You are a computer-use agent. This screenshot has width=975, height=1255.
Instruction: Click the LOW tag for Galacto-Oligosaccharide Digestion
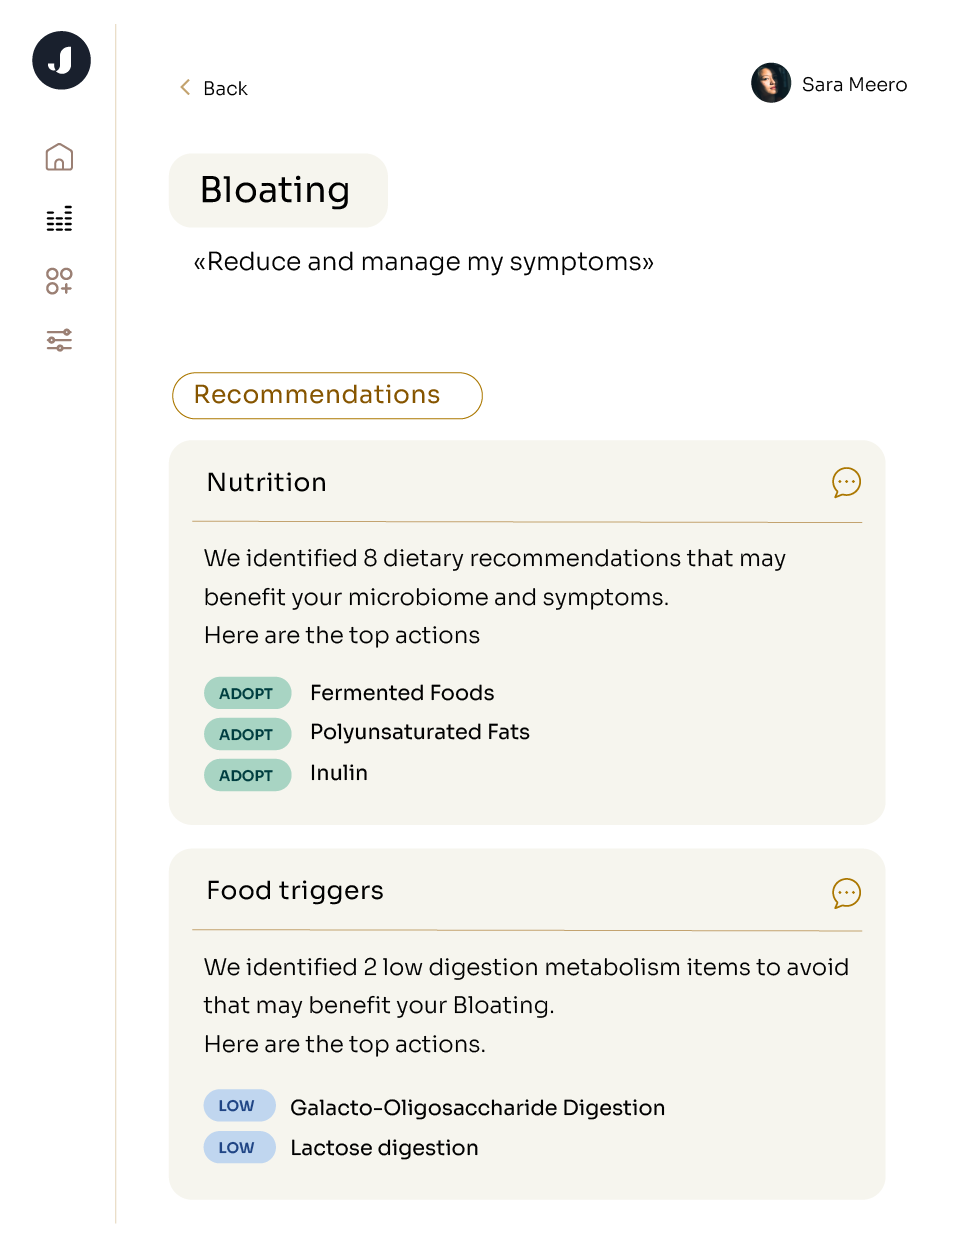239,1106
